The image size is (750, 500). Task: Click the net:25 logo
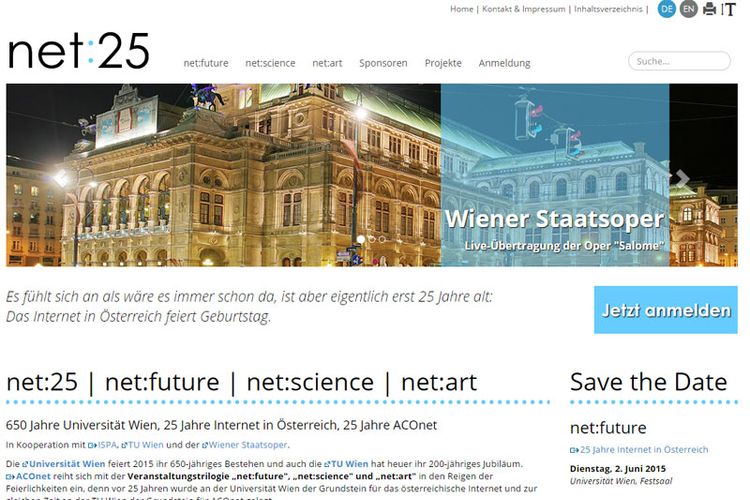pos(78,51)
